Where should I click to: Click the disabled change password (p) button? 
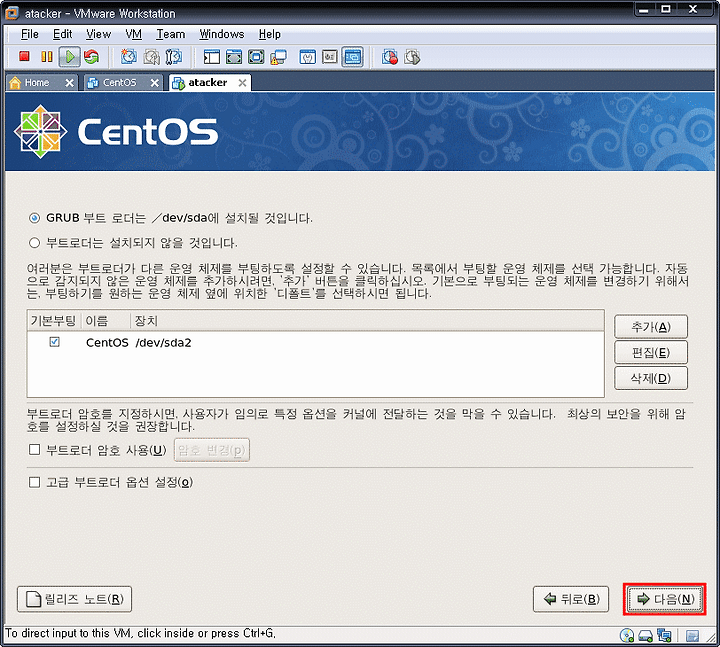coord(212,450)
